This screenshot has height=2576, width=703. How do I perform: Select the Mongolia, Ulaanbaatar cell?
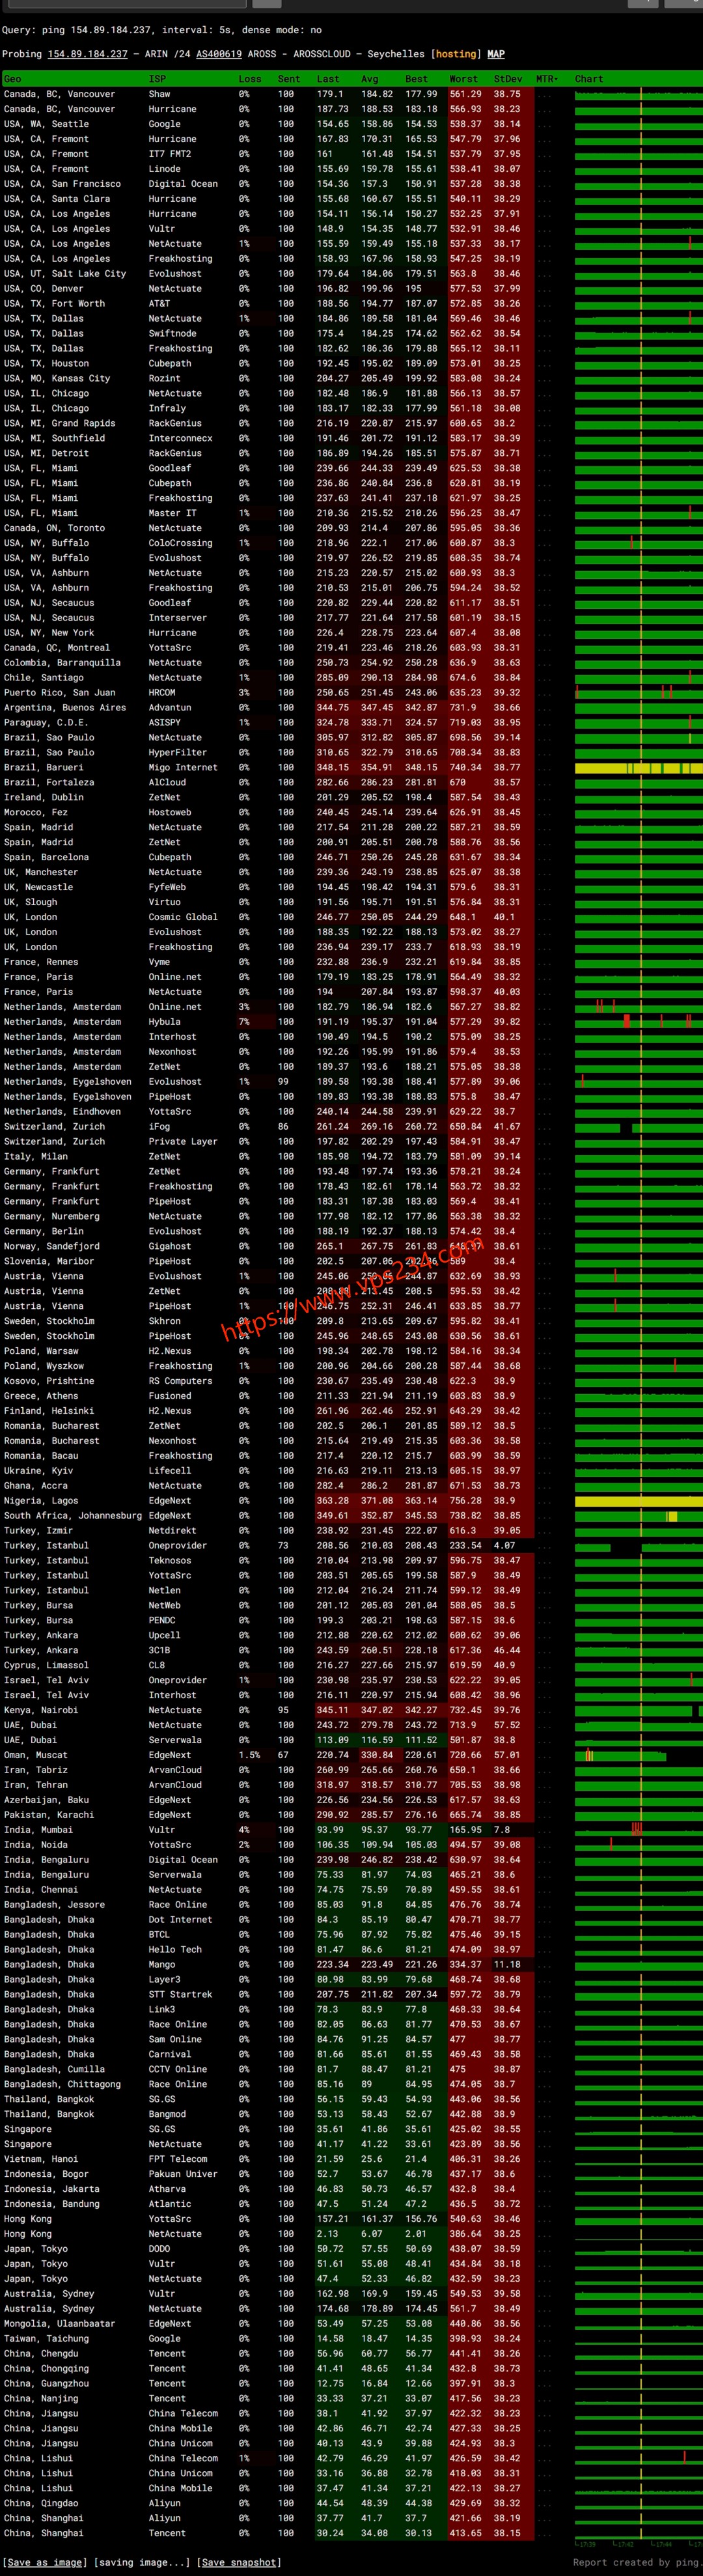tap(60, 2323)
